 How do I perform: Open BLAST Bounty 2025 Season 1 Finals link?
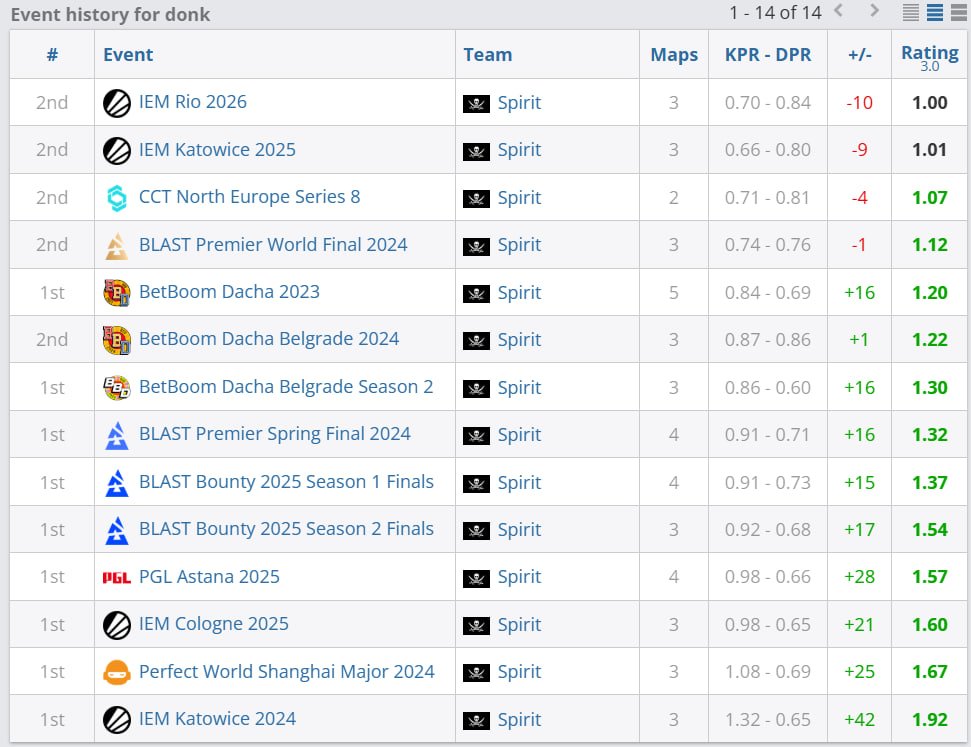click(x=286, y=482)
